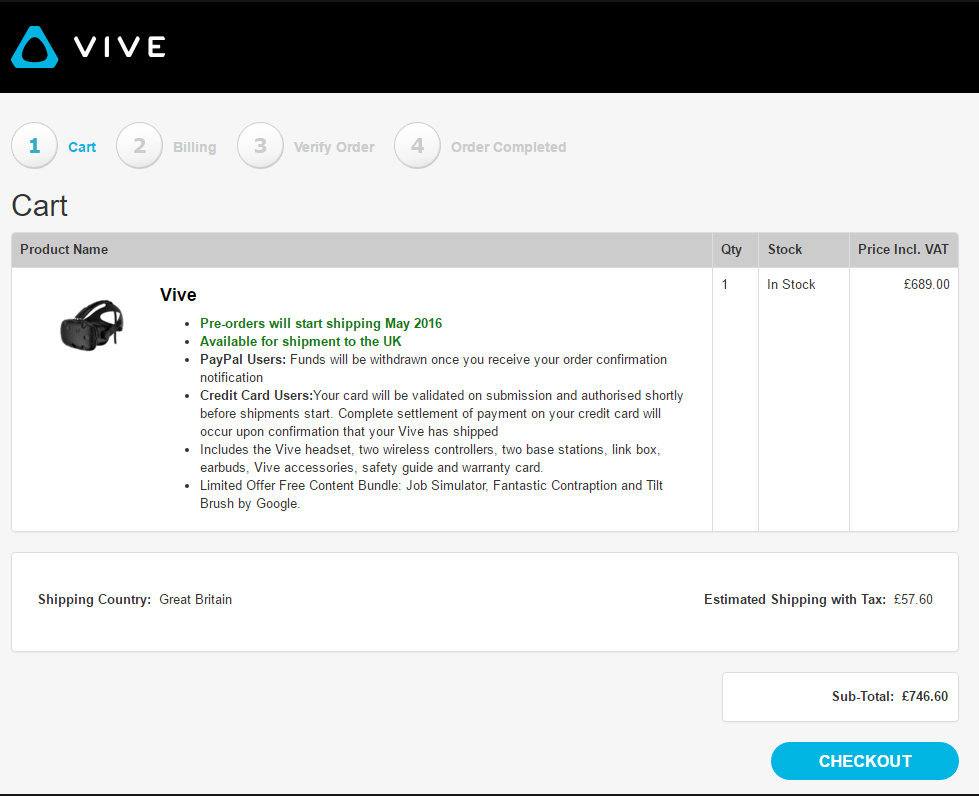Click the Vive logo icon in header
Screen dimensions: 979x796
[x=35, y=47]
